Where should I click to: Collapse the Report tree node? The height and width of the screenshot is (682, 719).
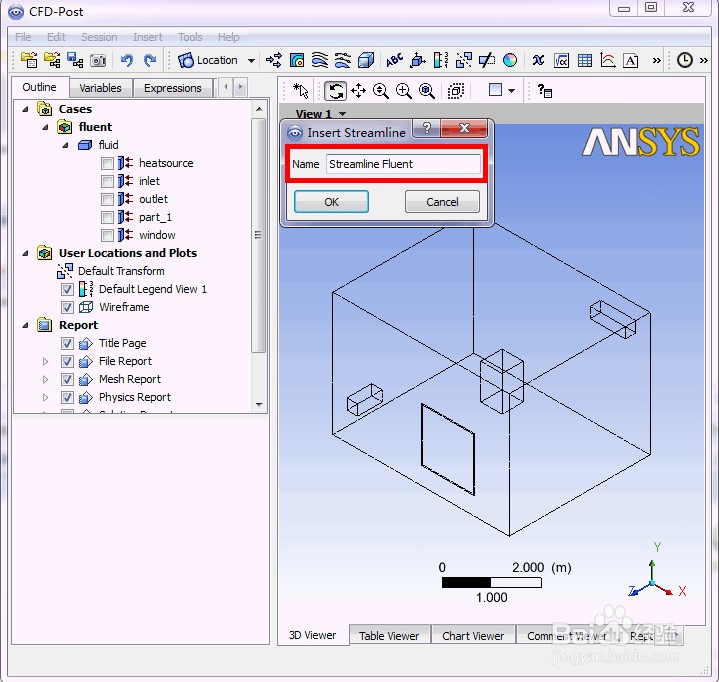[x=25, y=325]
